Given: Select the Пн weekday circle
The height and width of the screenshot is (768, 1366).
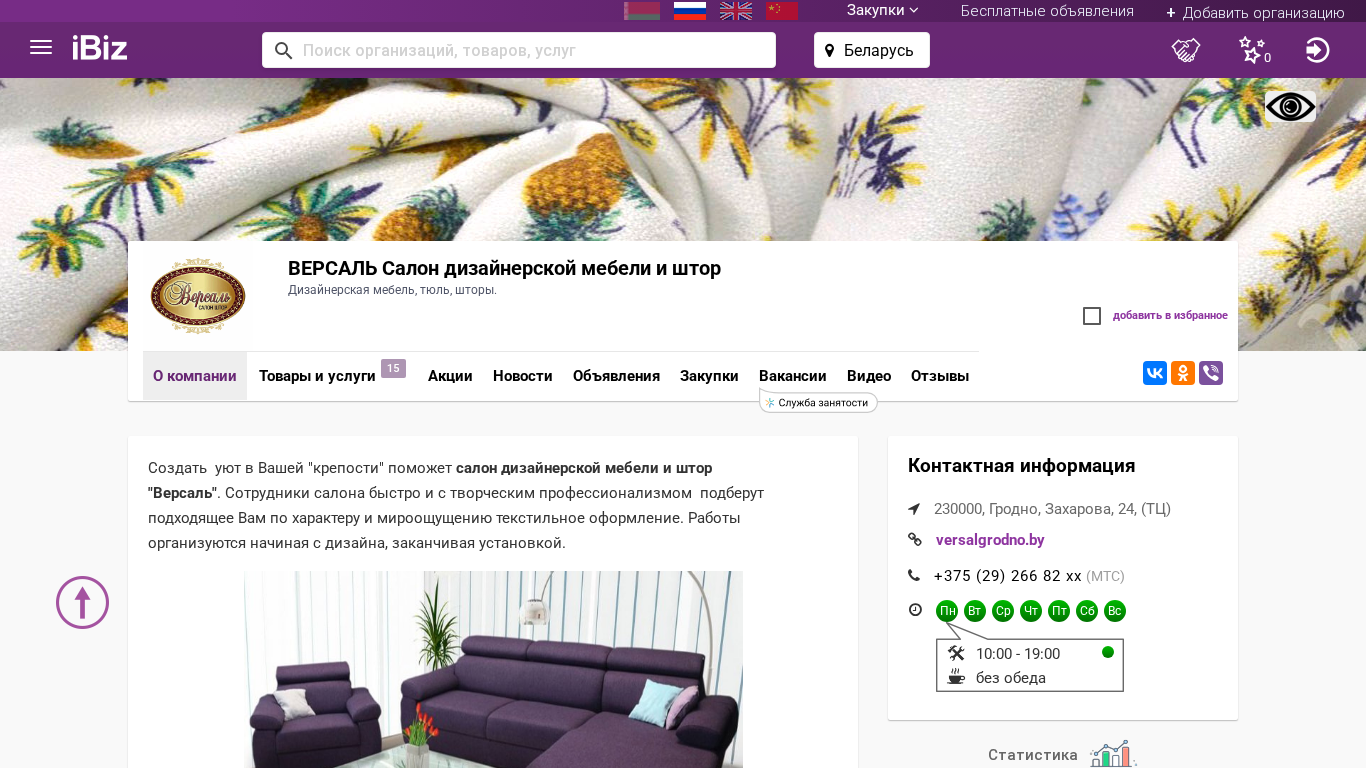Looking at the screenshot, I should (x=947, y=611).
